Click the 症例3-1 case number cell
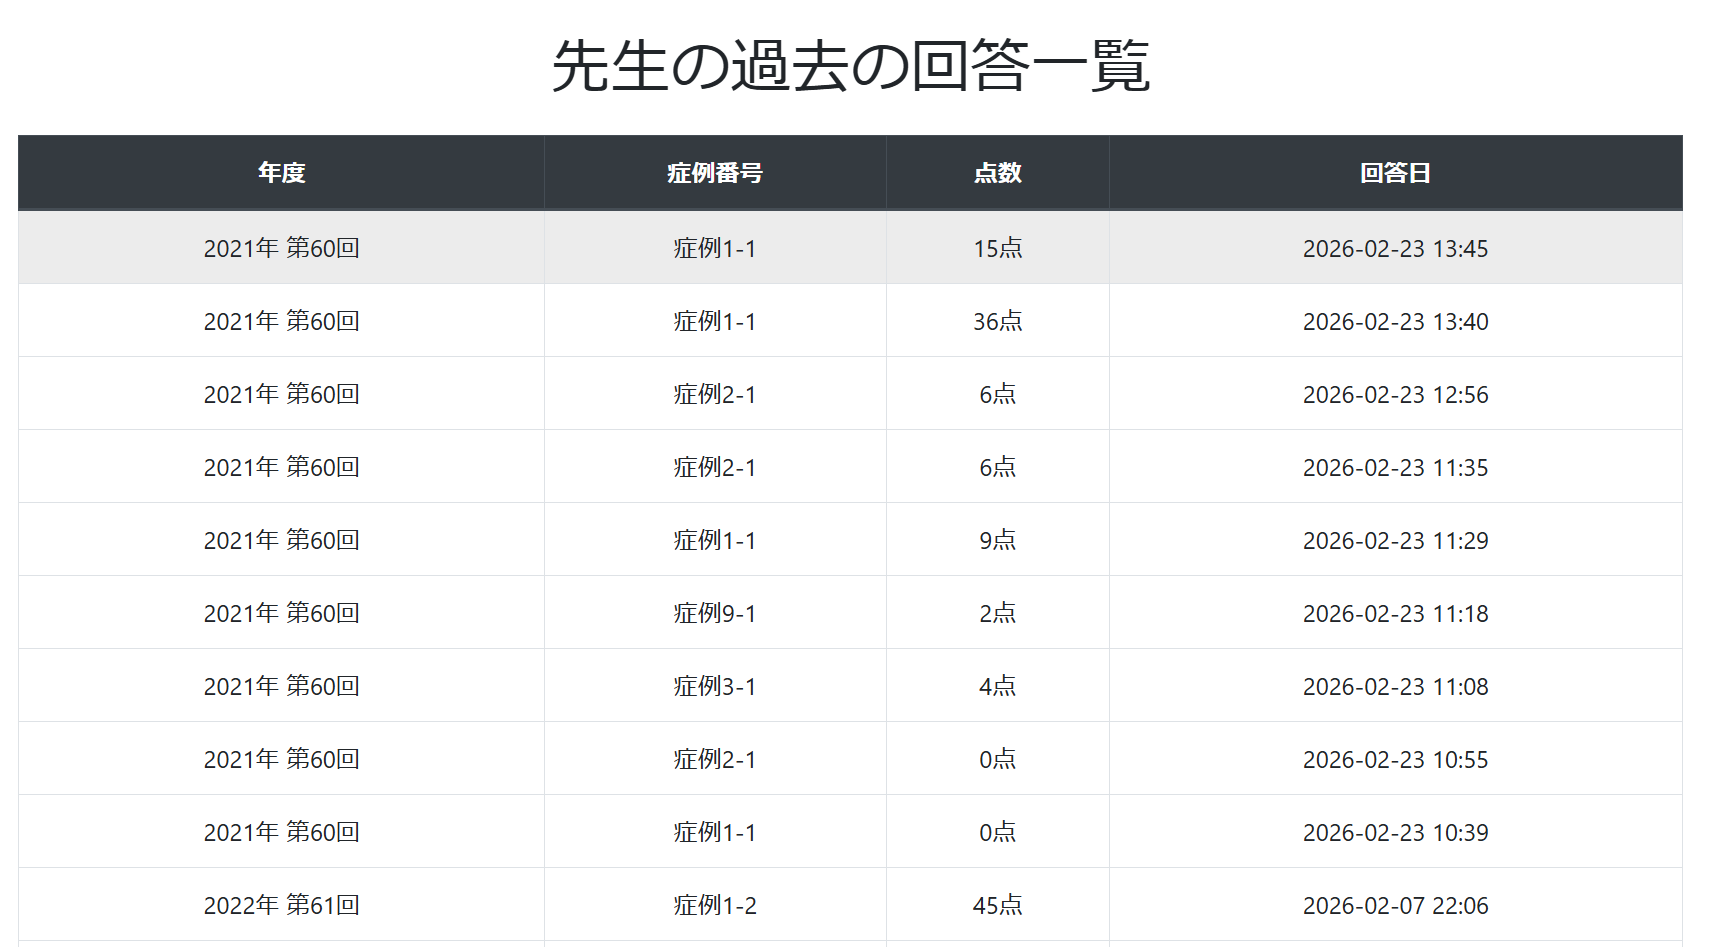 point(714,686)
